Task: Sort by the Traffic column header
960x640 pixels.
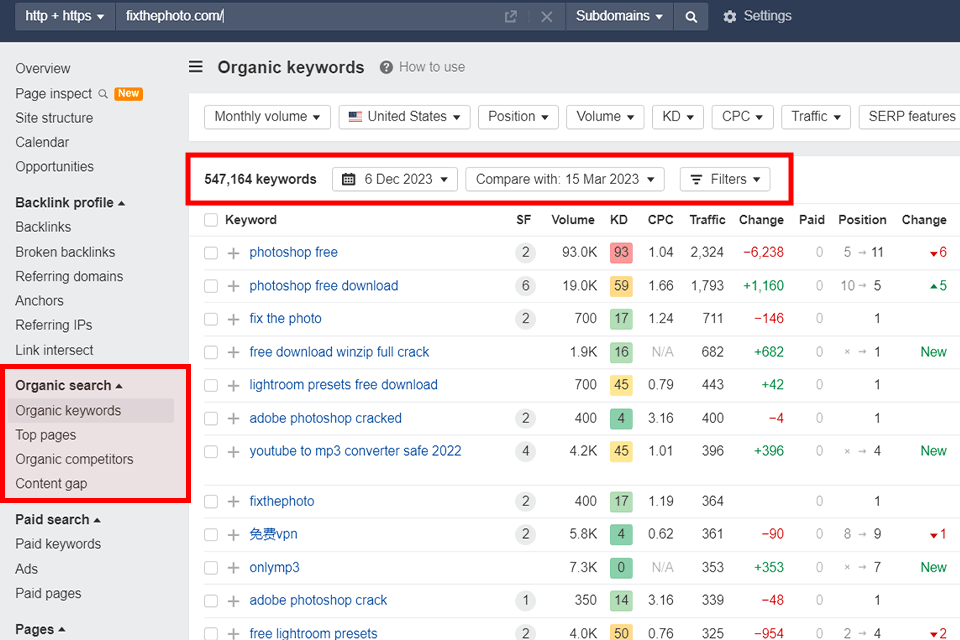Action: [x=707, y=220]
